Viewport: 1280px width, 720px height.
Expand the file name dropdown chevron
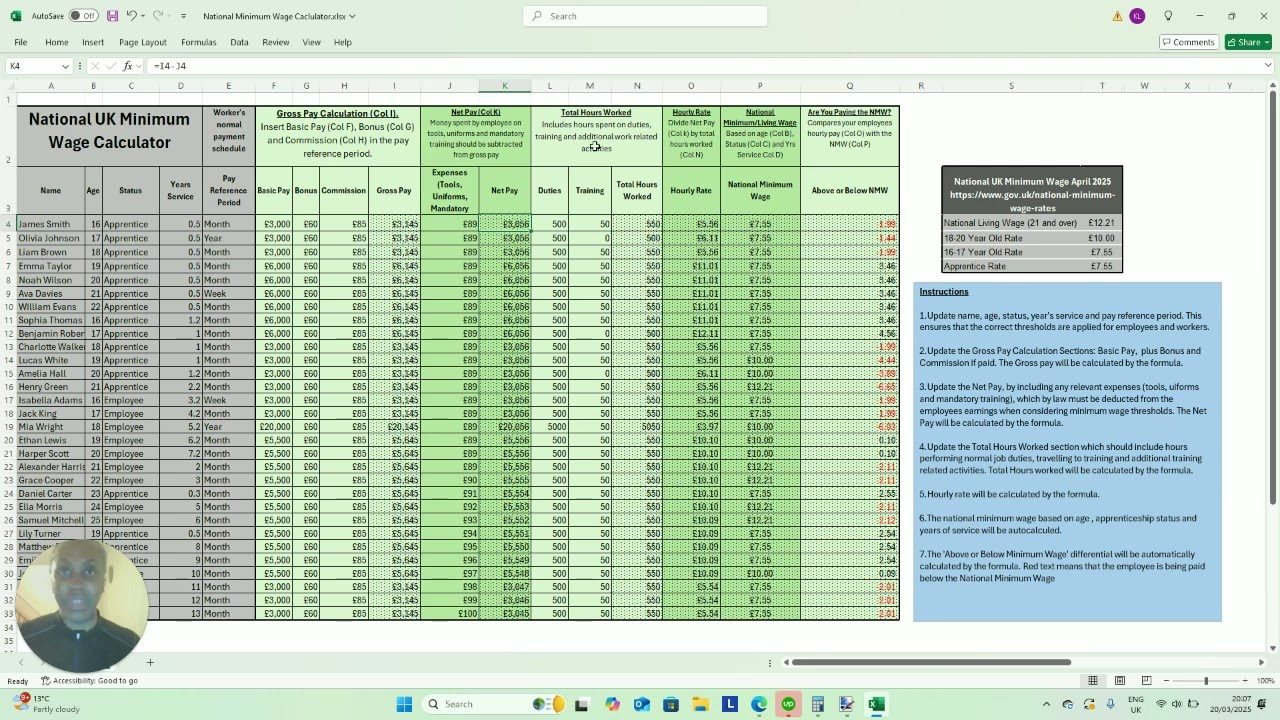pos(352,16)
